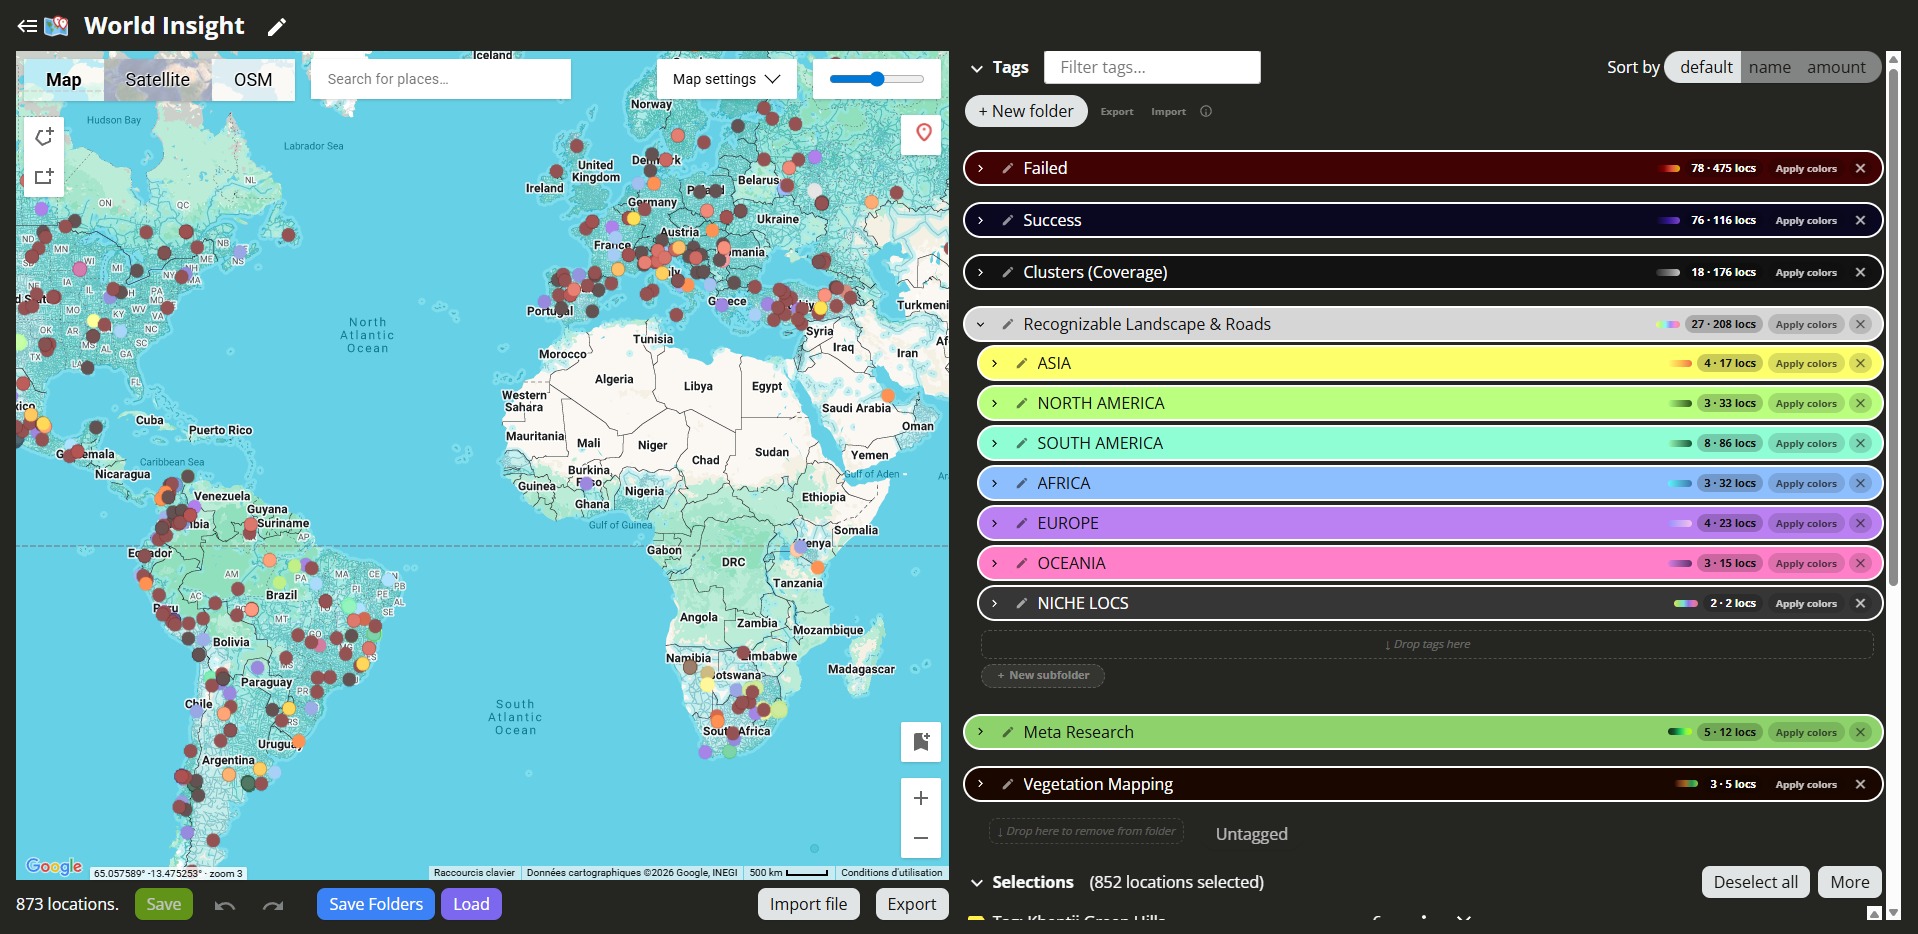Rename the EUROPE subfolder using pencil icon
Screen dimensions: 1918x934
pyautogui.click(x=1021, y=523)
